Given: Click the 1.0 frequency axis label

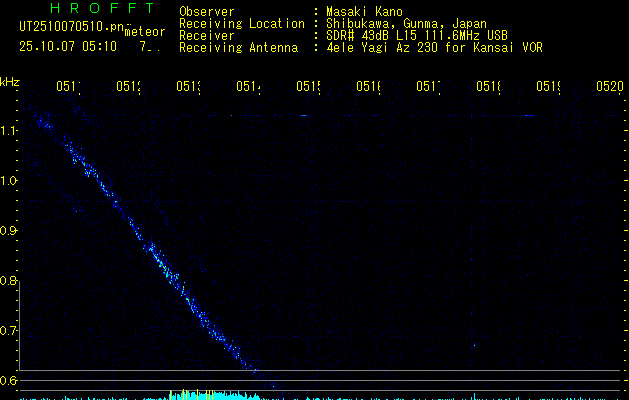Looking at the screenshot, I should [x=9, y=181].
